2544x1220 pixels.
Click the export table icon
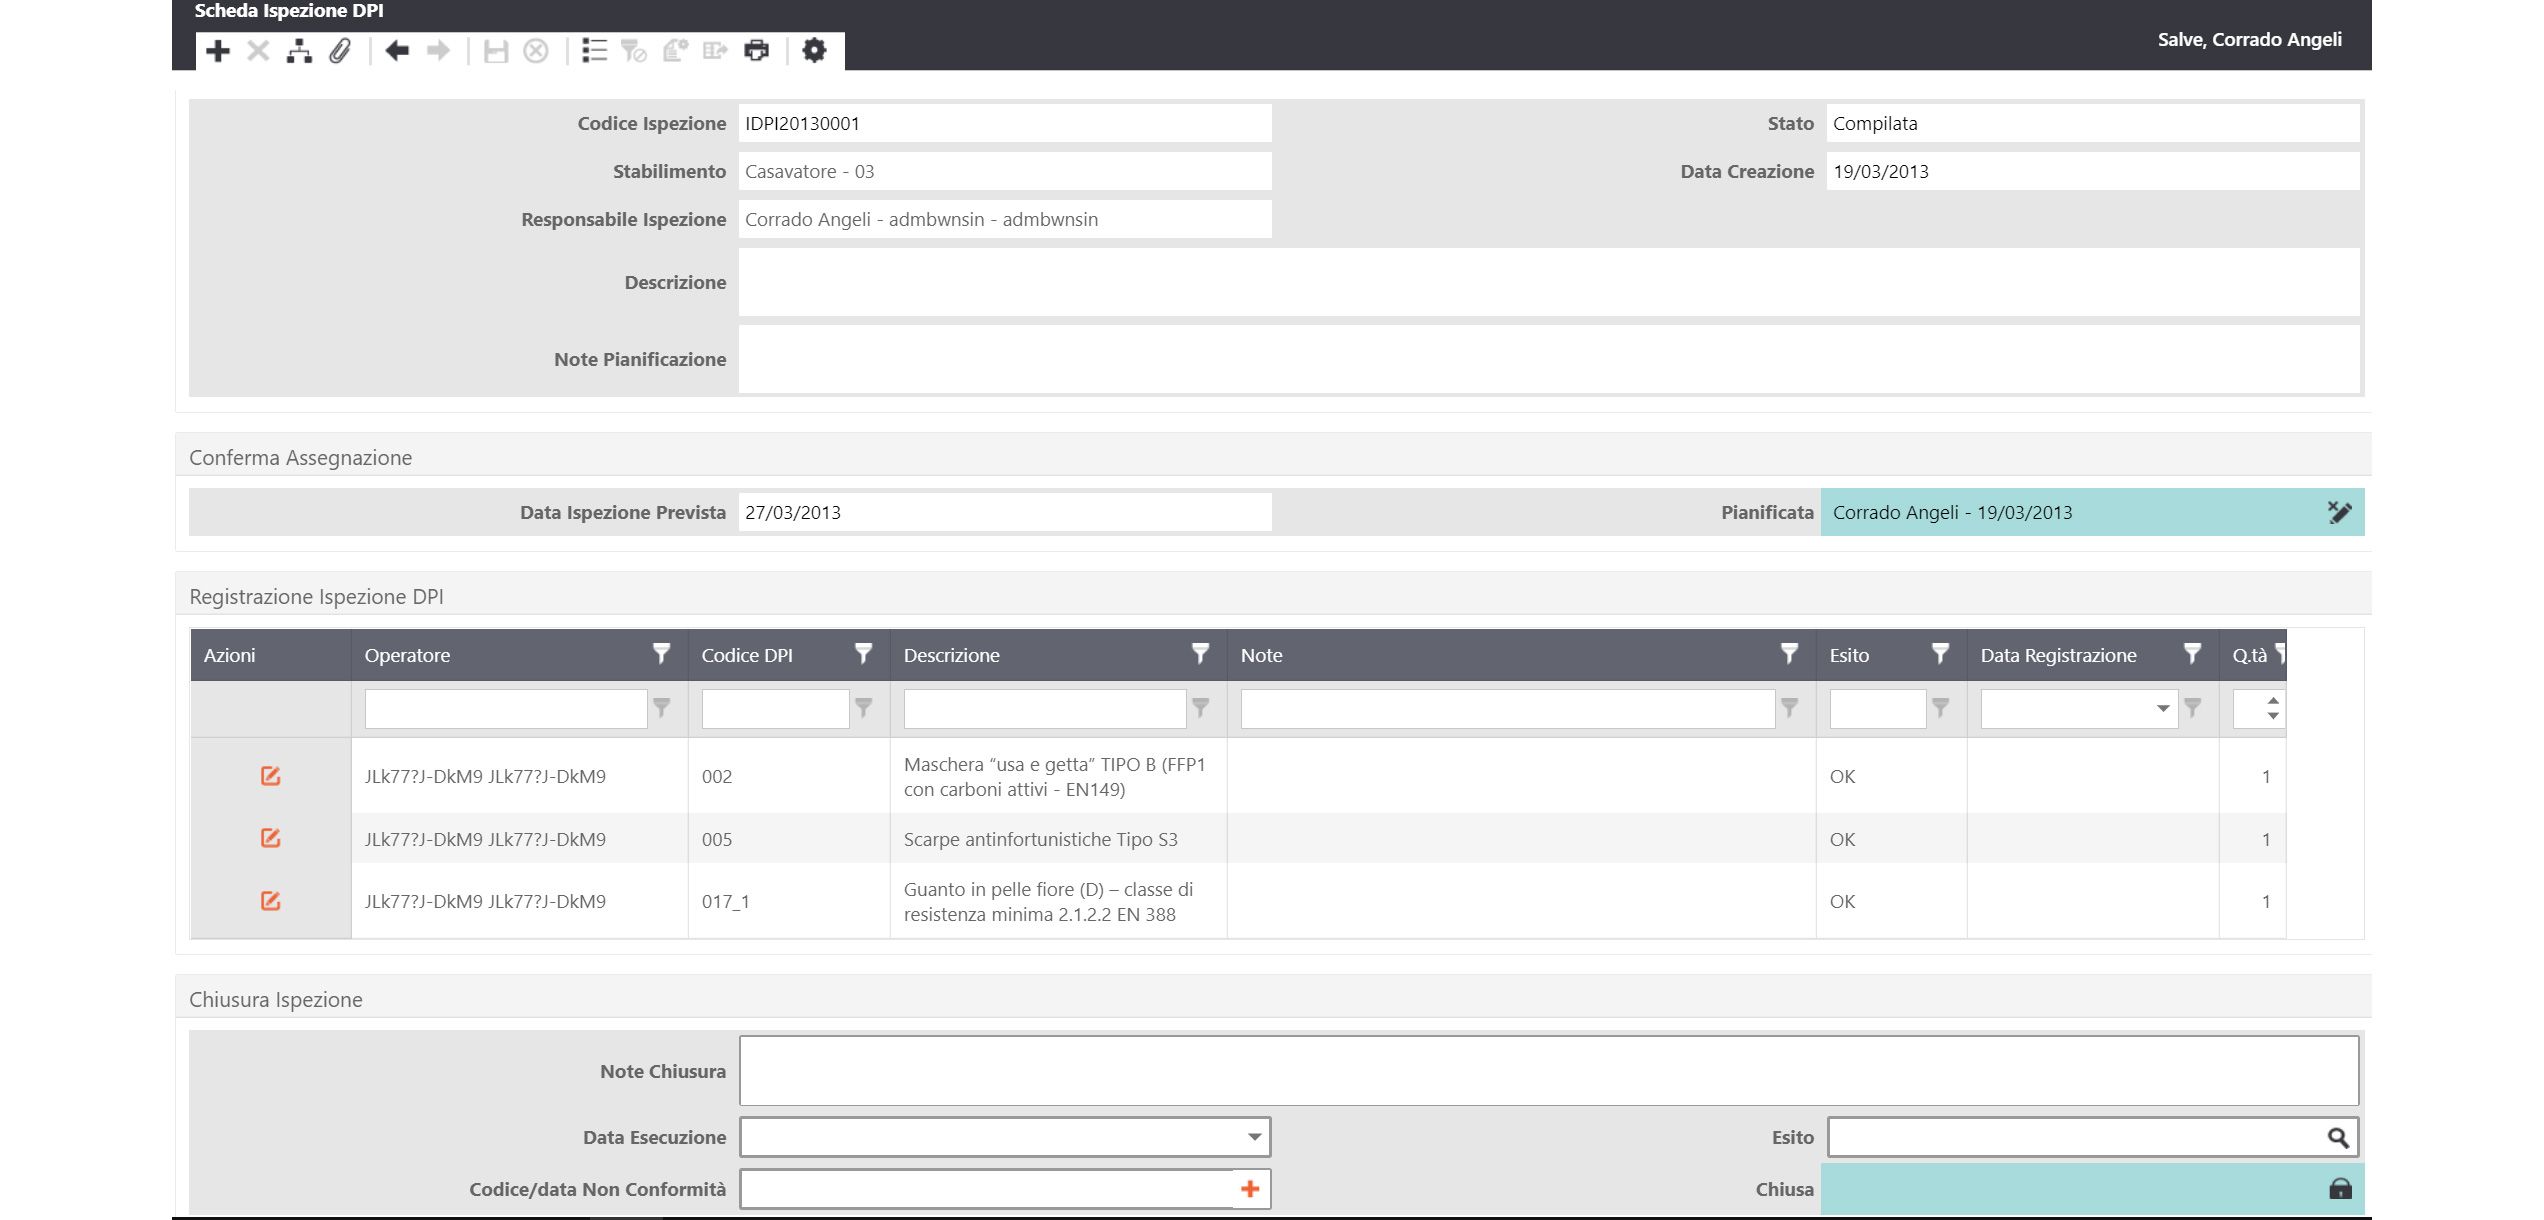715,51
